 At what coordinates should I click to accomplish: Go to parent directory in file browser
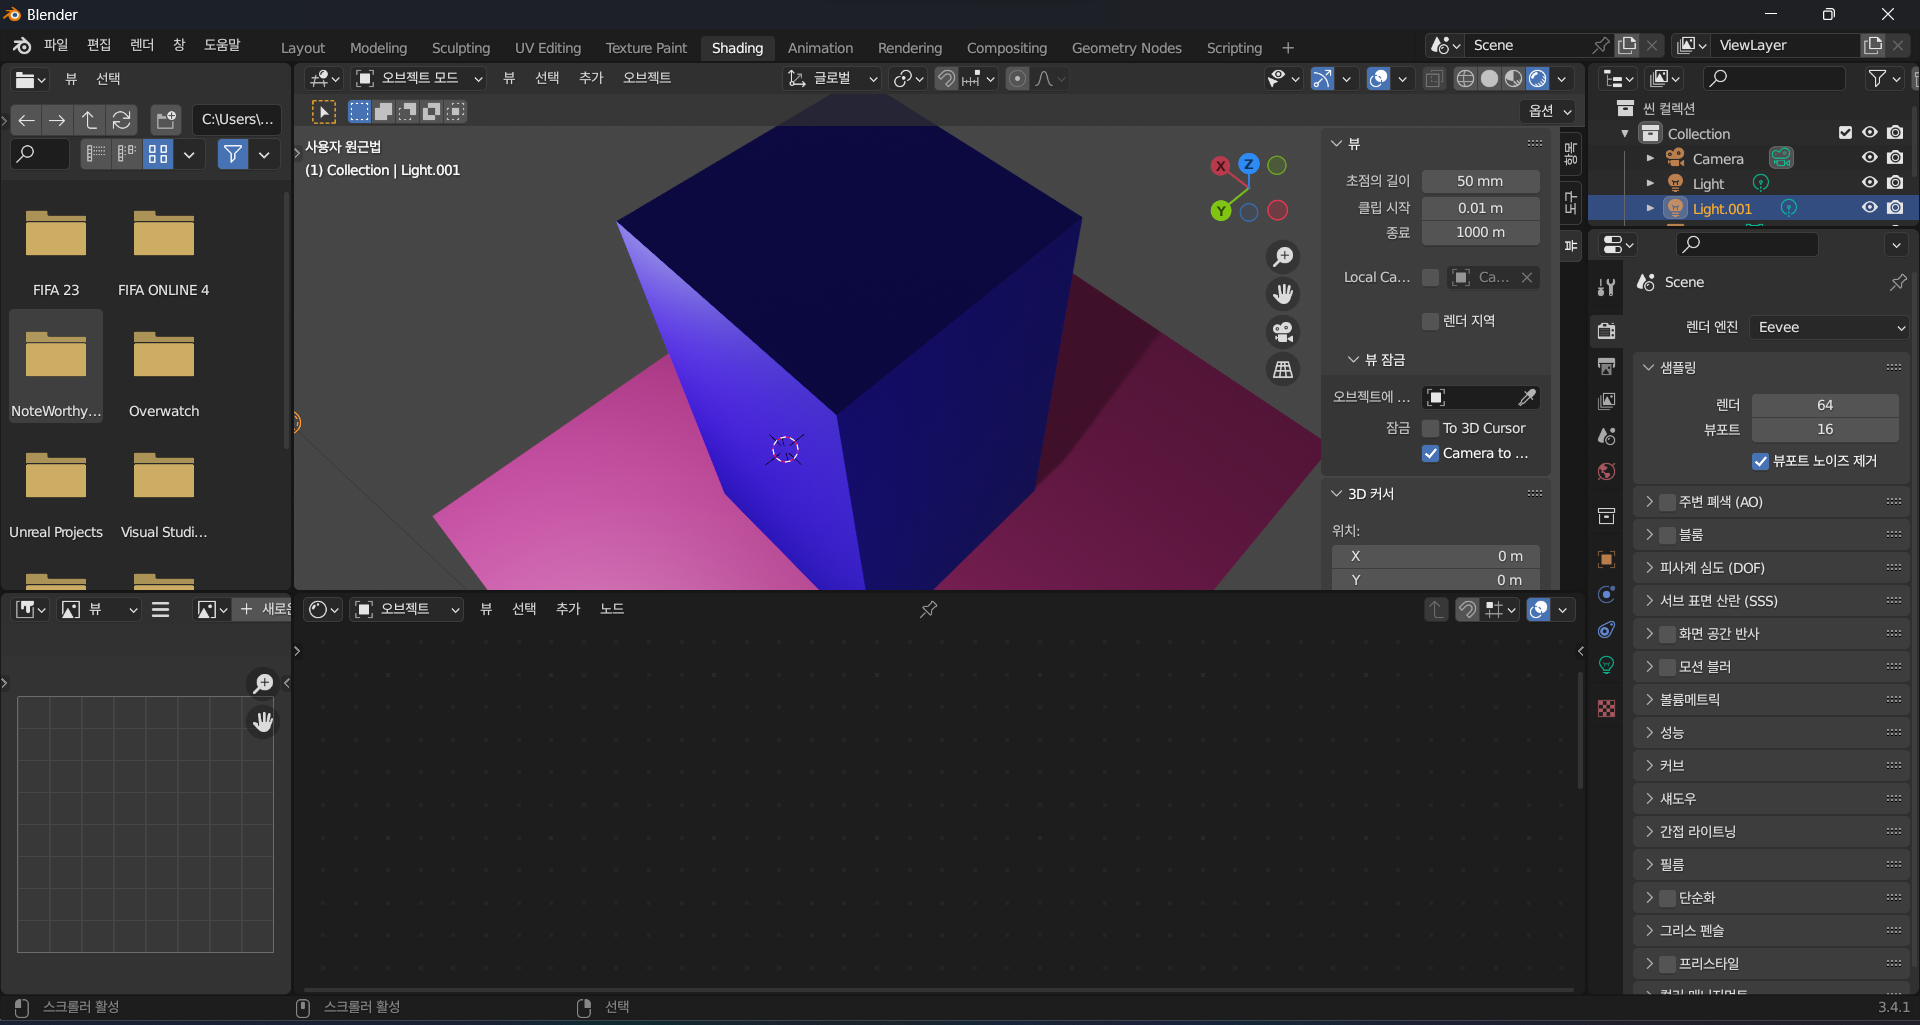(x=89, y=120)
